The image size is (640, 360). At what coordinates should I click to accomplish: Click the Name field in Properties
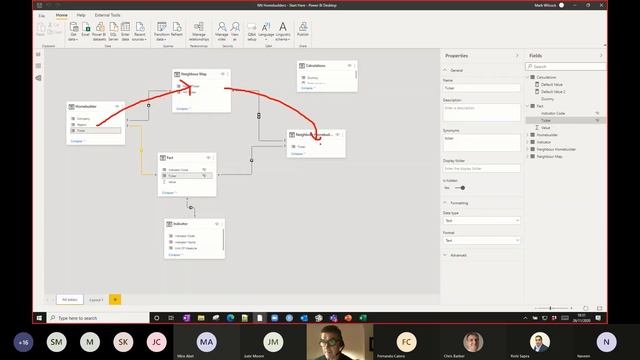tap(482, 88)
